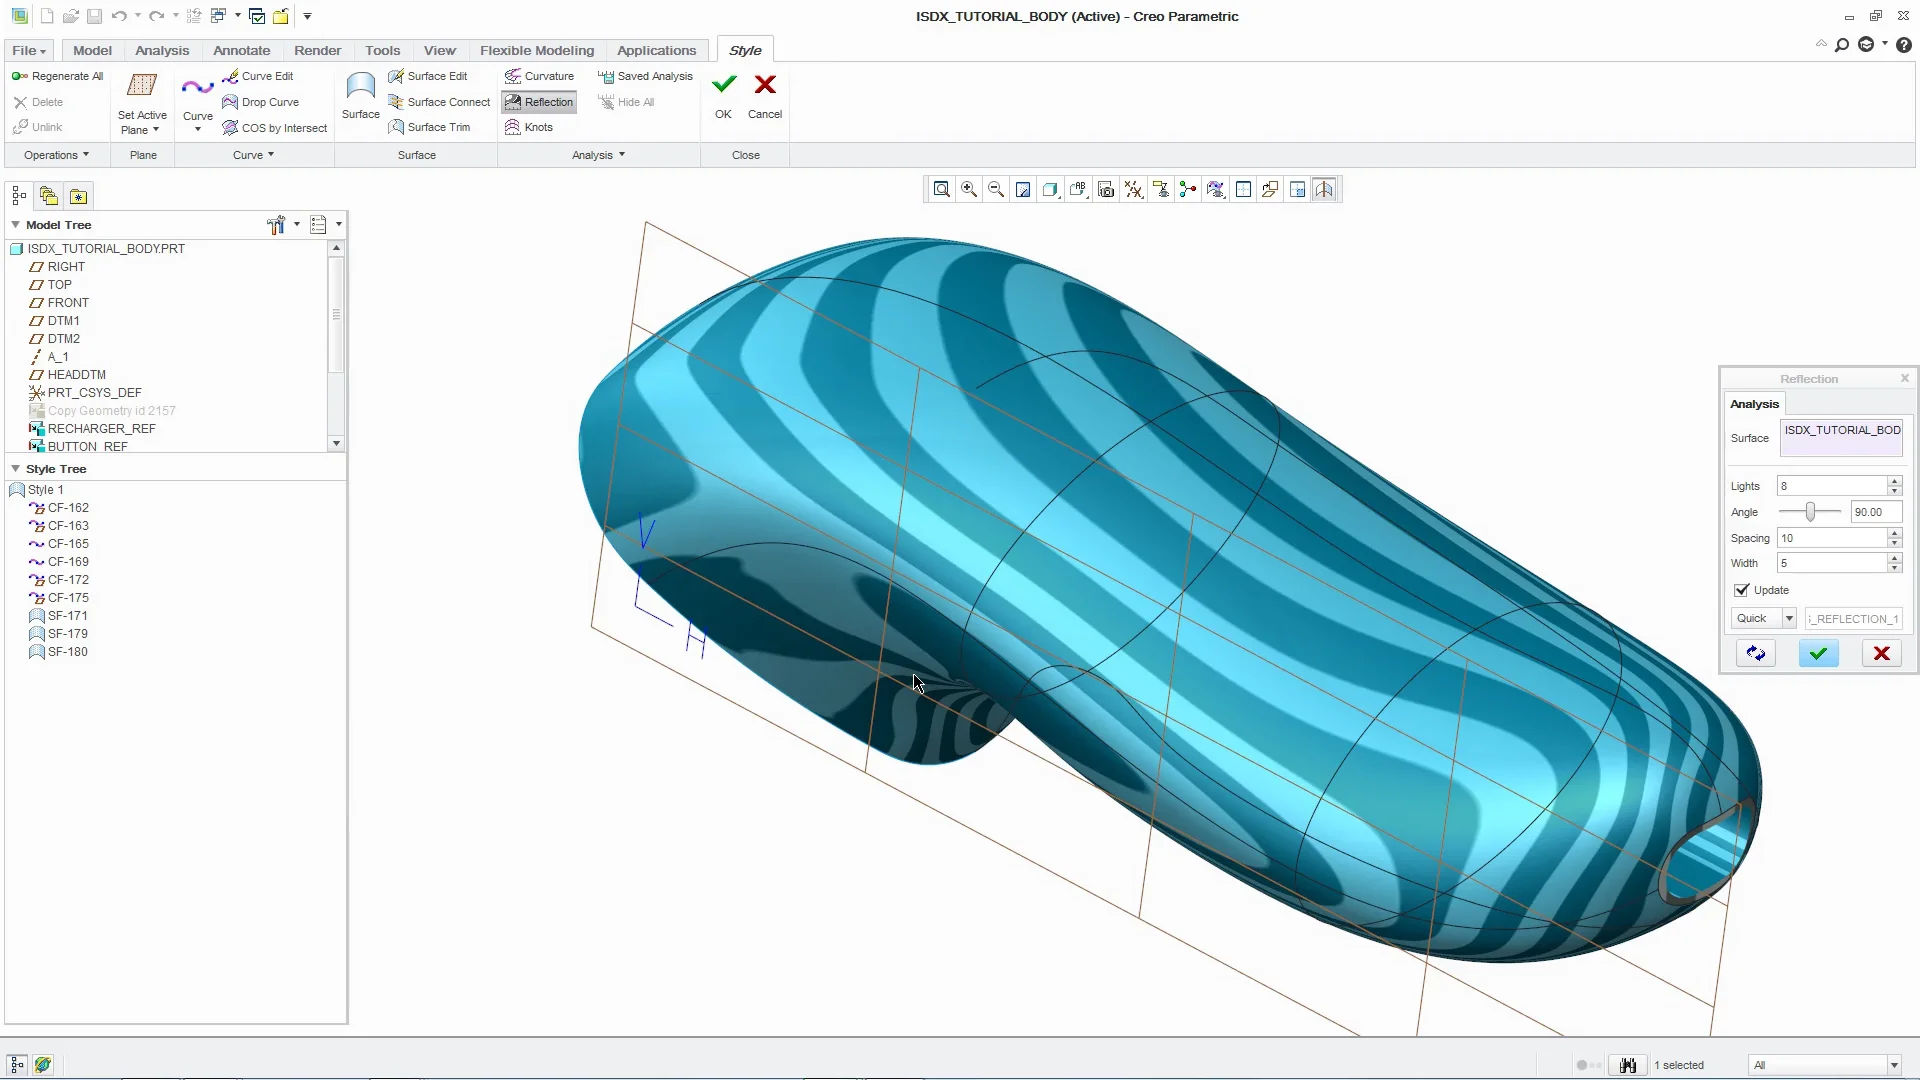Open the Knots analysis tool
1920x1080 pixels.
pos(528,127)
